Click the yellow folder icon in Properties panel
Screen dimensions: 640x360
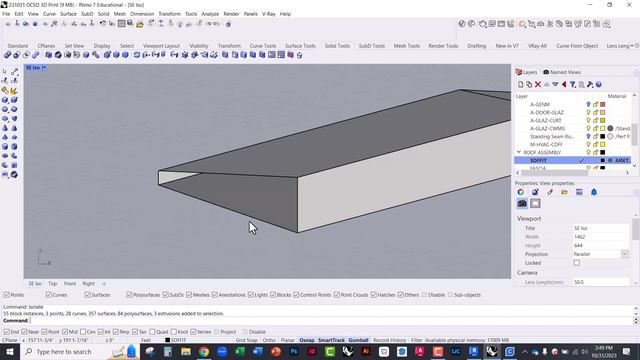pyautogui.click(x=564, y=192)
